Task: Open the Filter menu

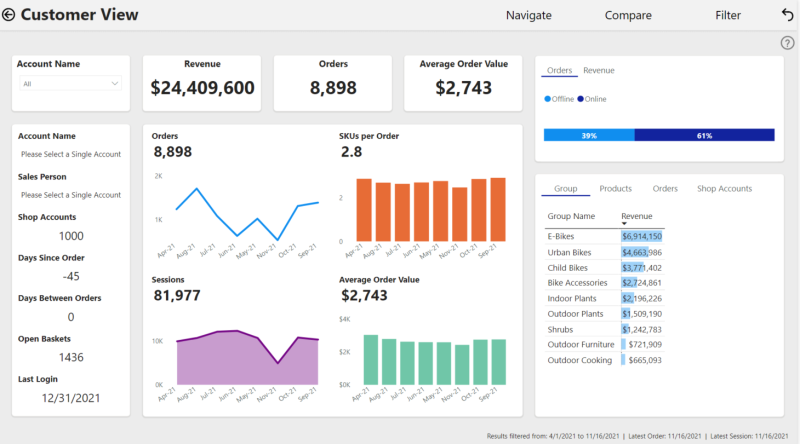Action: click(728, 15)
